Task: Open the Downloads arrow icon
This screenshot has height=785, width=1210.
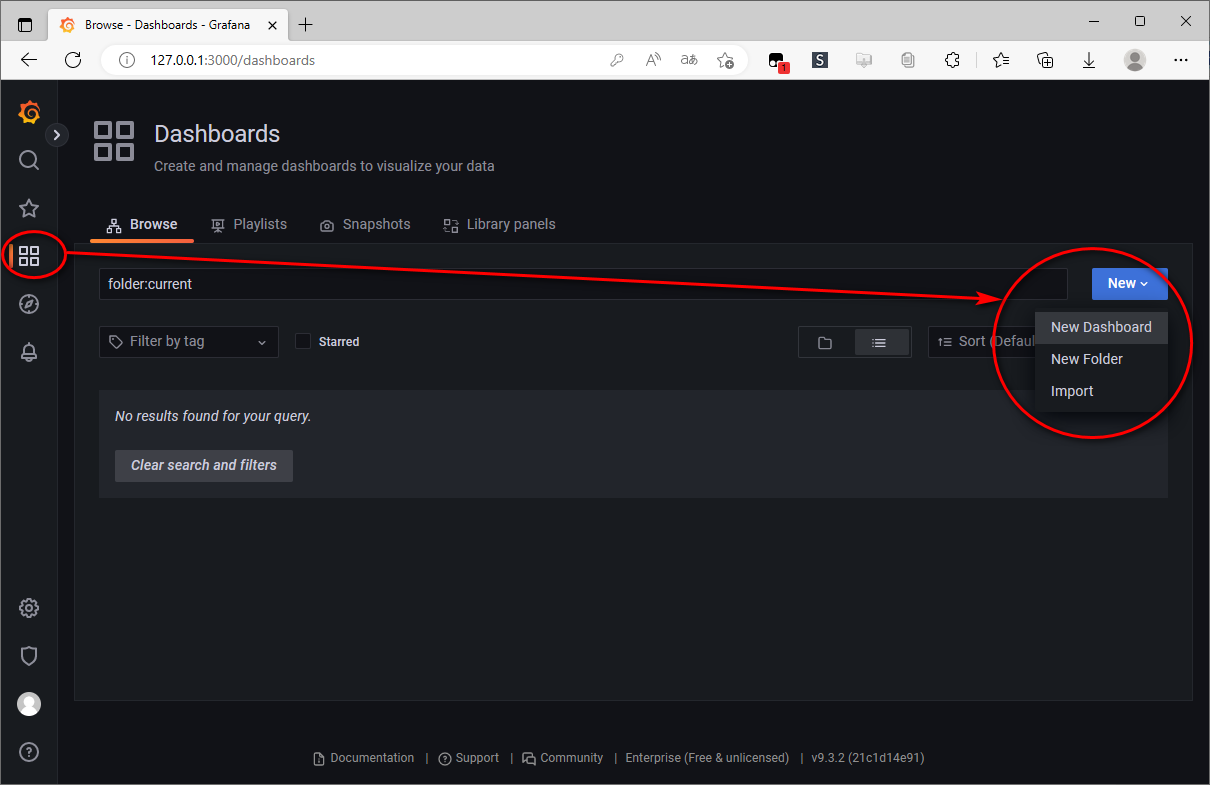Action: (1089, 60)
